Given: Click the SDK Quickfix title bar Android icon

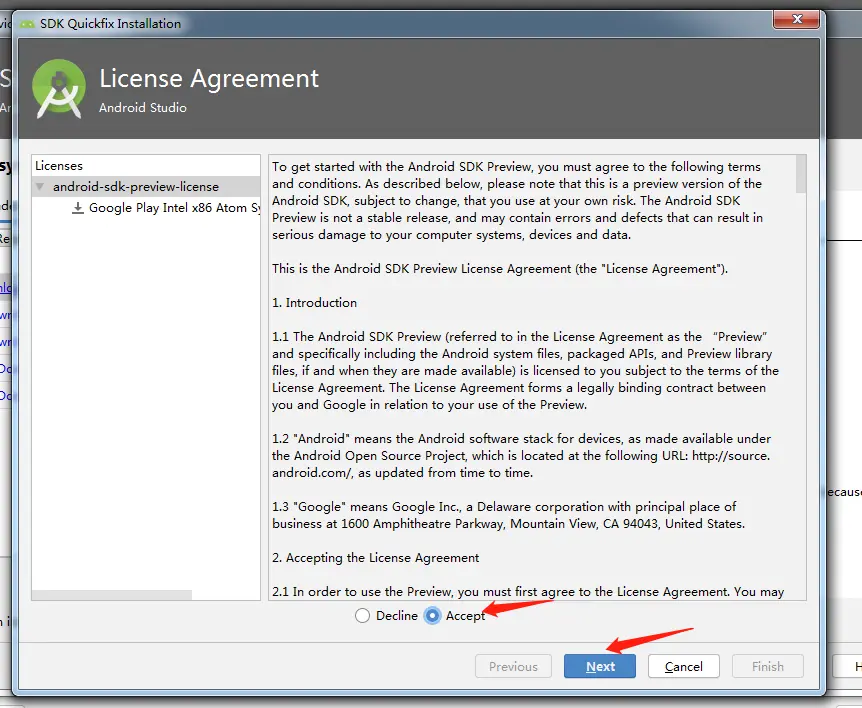Looking at the screenshot, I should (26, 24).
